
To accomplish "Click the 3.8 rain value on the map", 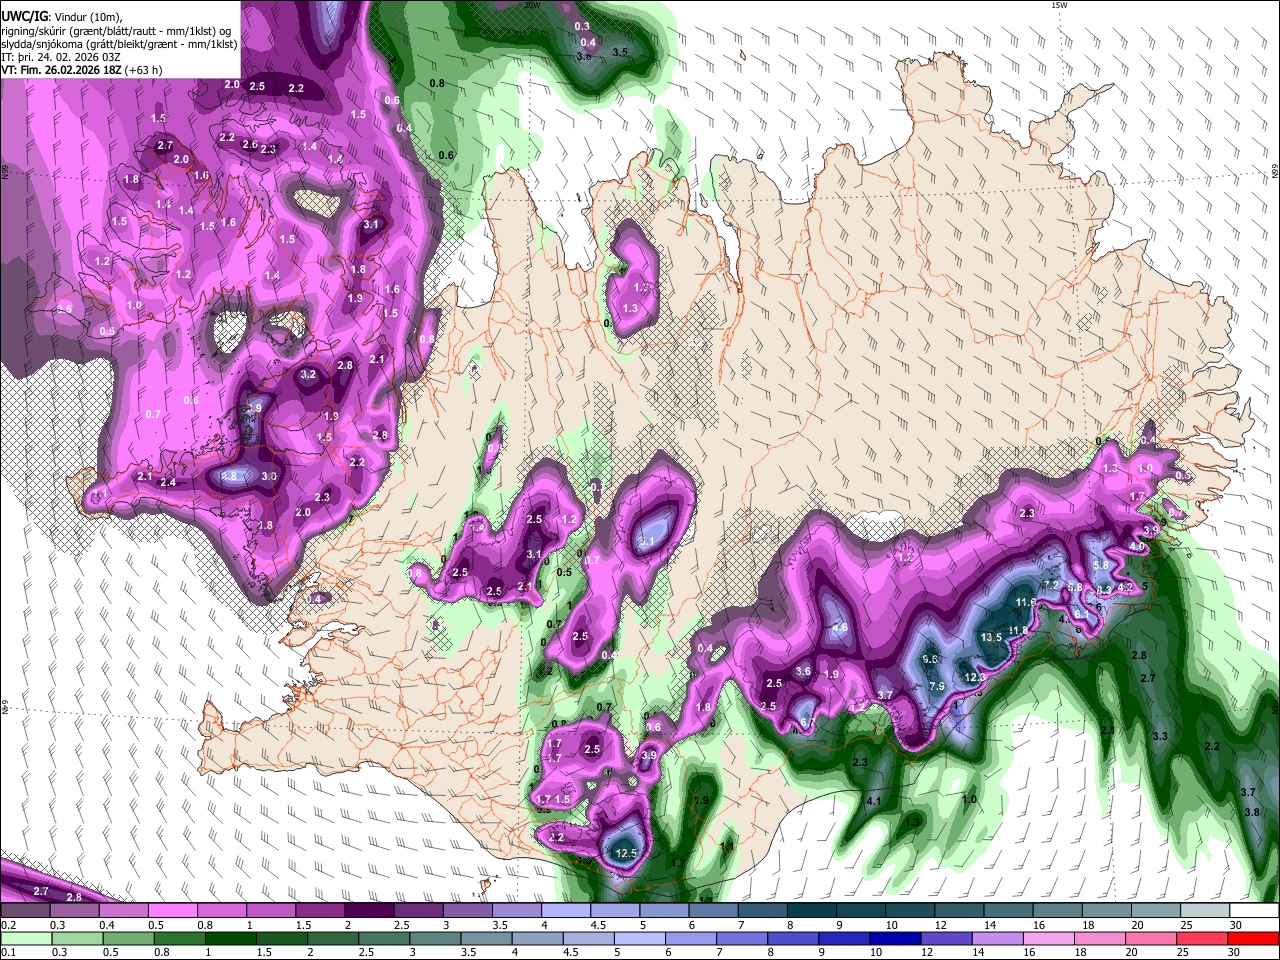I will coord(1252,812).
